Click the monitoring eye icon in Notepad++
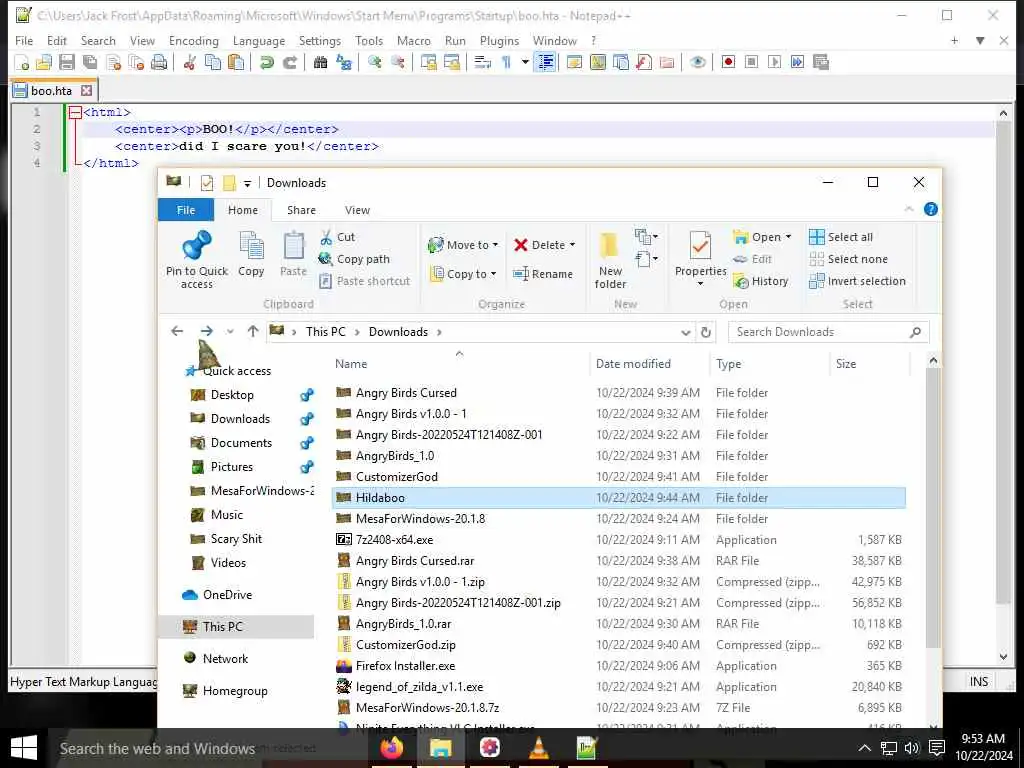 697,63
